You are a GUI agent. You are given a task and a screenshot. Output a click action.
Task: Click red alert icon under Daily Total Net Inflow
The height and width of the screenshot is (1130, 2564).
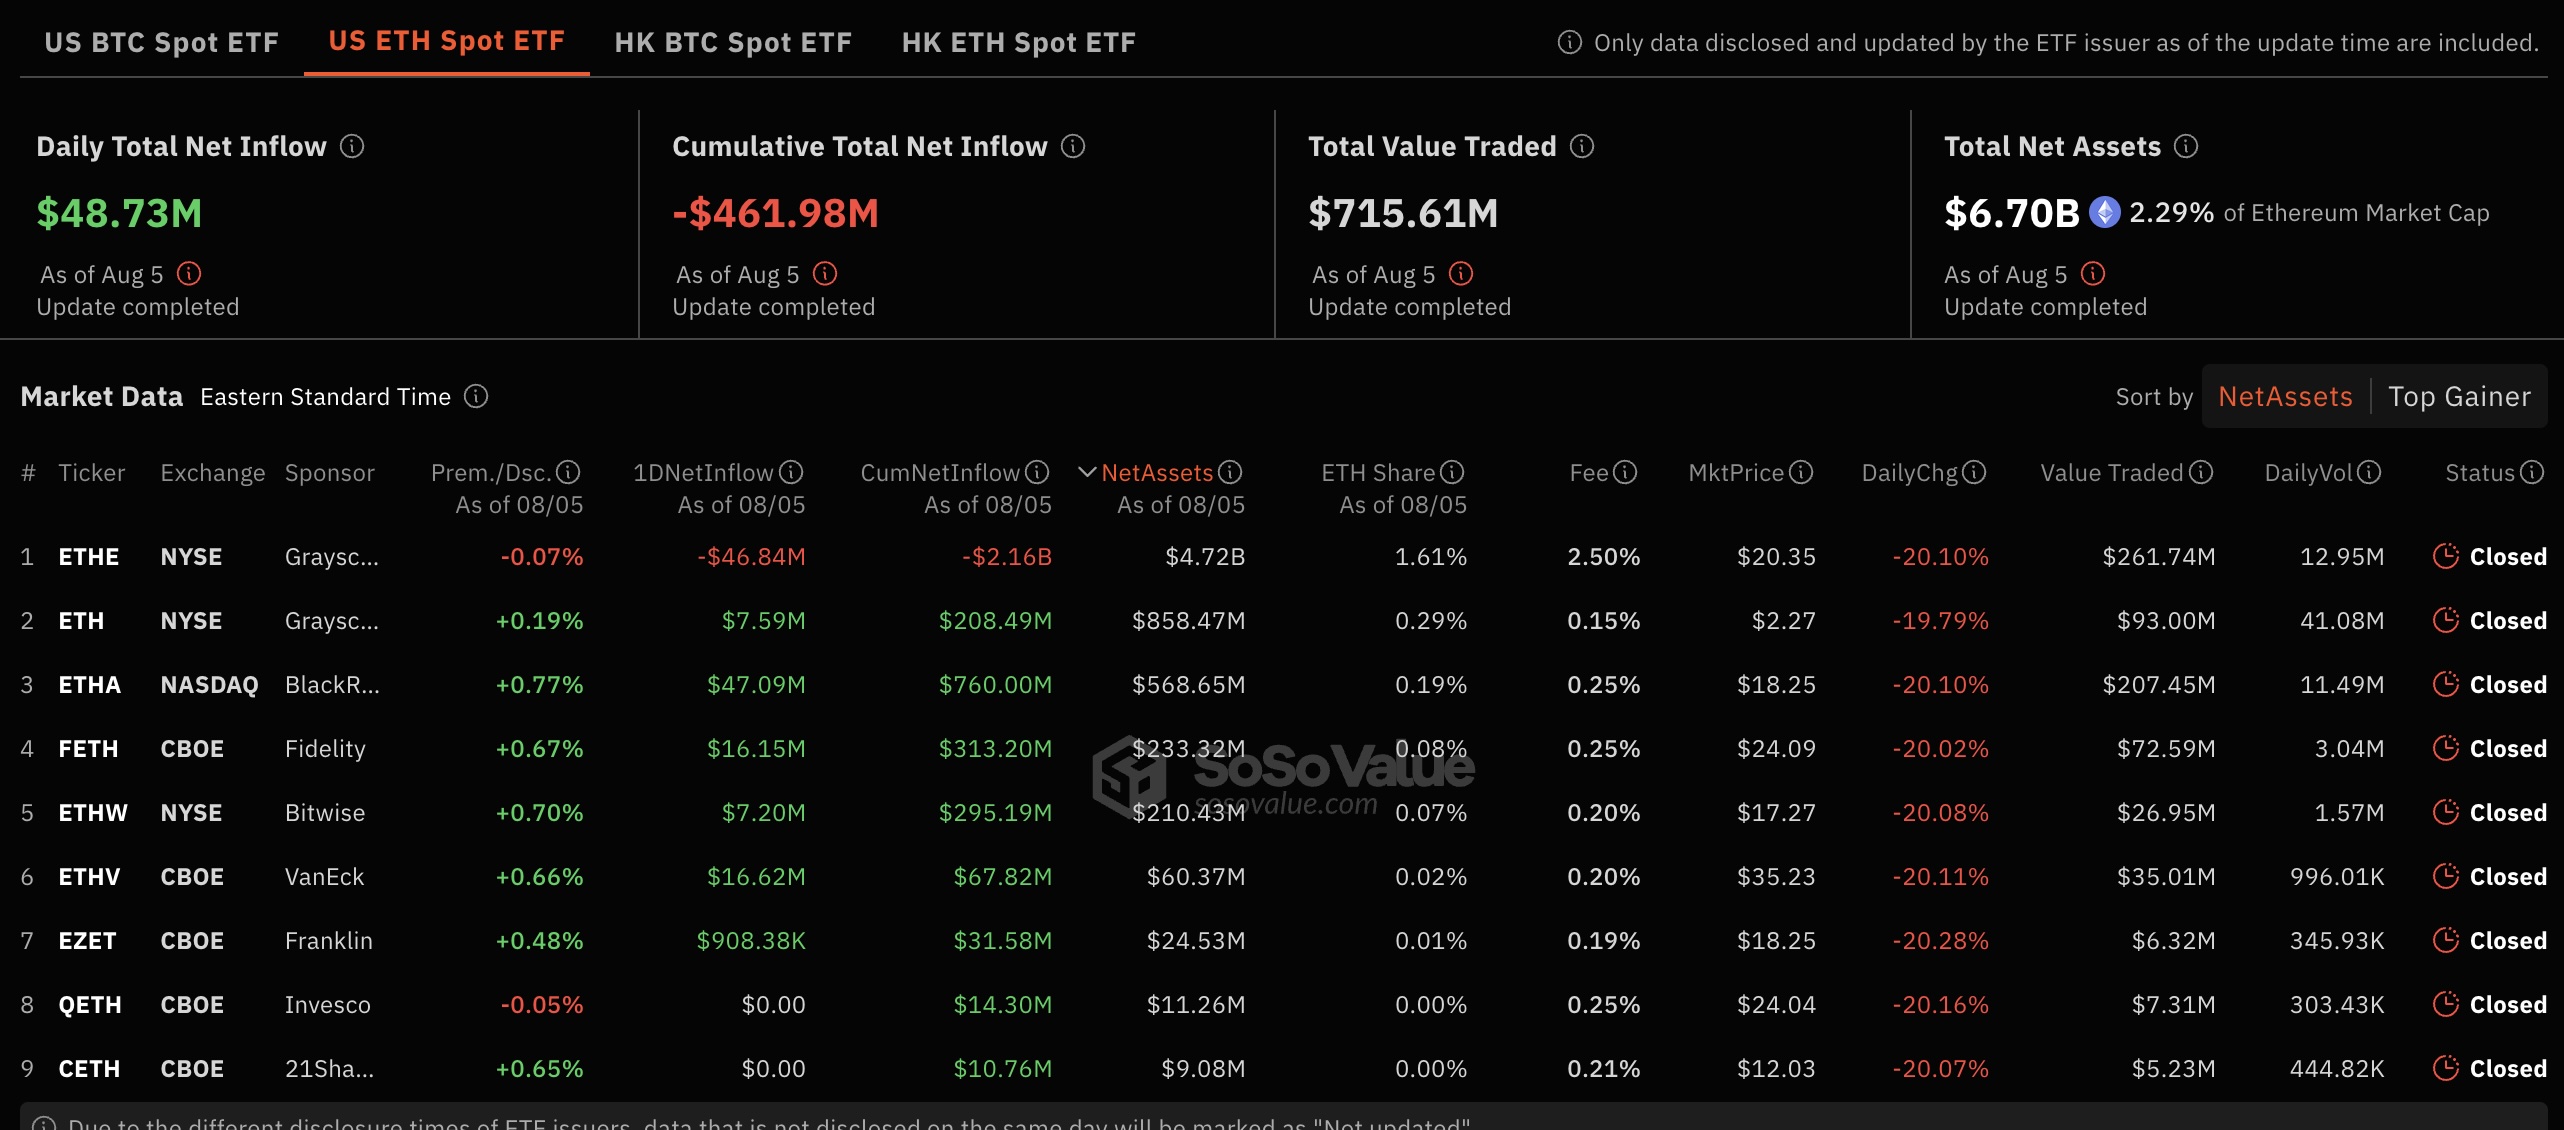(189, 274)
